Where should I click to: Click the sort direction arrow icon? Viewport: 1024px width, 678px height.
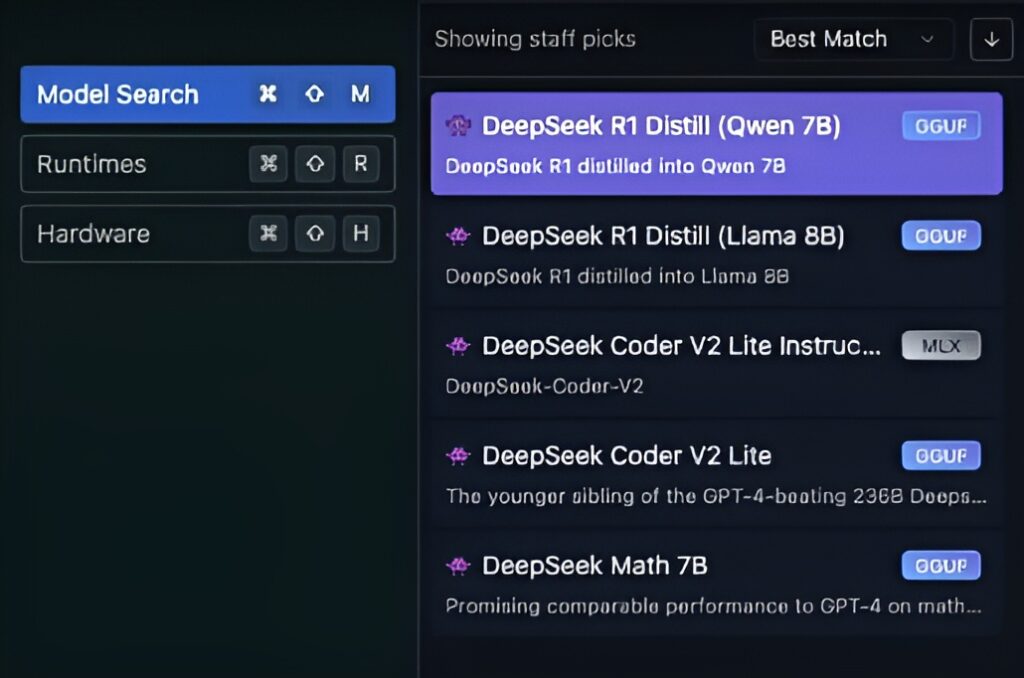tap(991, 40)
